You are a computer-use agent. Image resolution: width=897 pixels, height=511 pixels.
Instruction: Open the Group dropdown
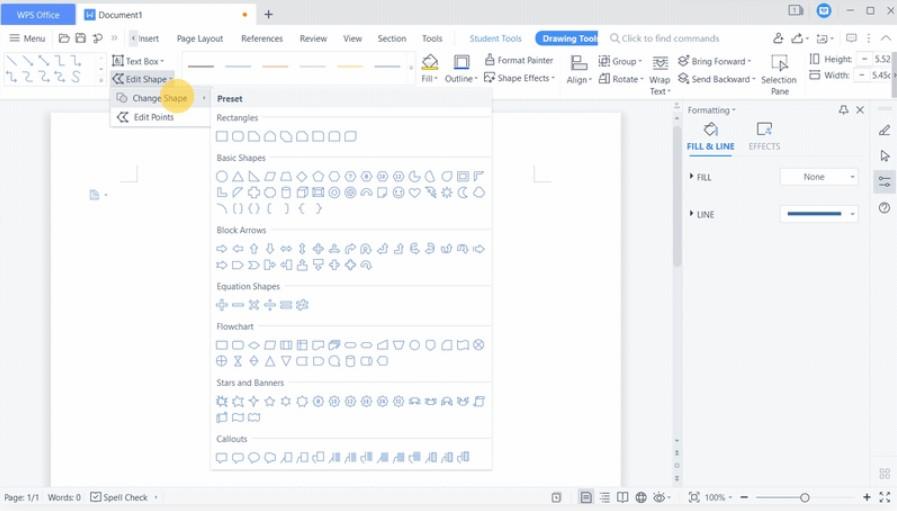point(620,61)
